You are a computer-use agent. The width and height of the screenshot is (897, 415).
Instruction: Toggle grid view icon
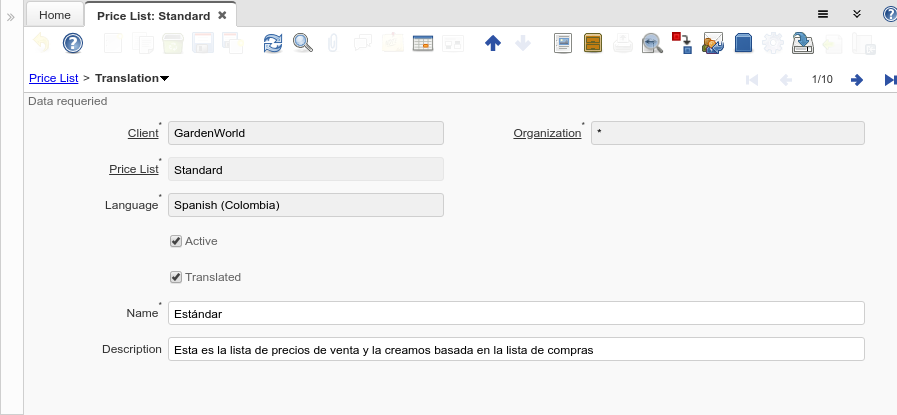[x=422, y=43]
